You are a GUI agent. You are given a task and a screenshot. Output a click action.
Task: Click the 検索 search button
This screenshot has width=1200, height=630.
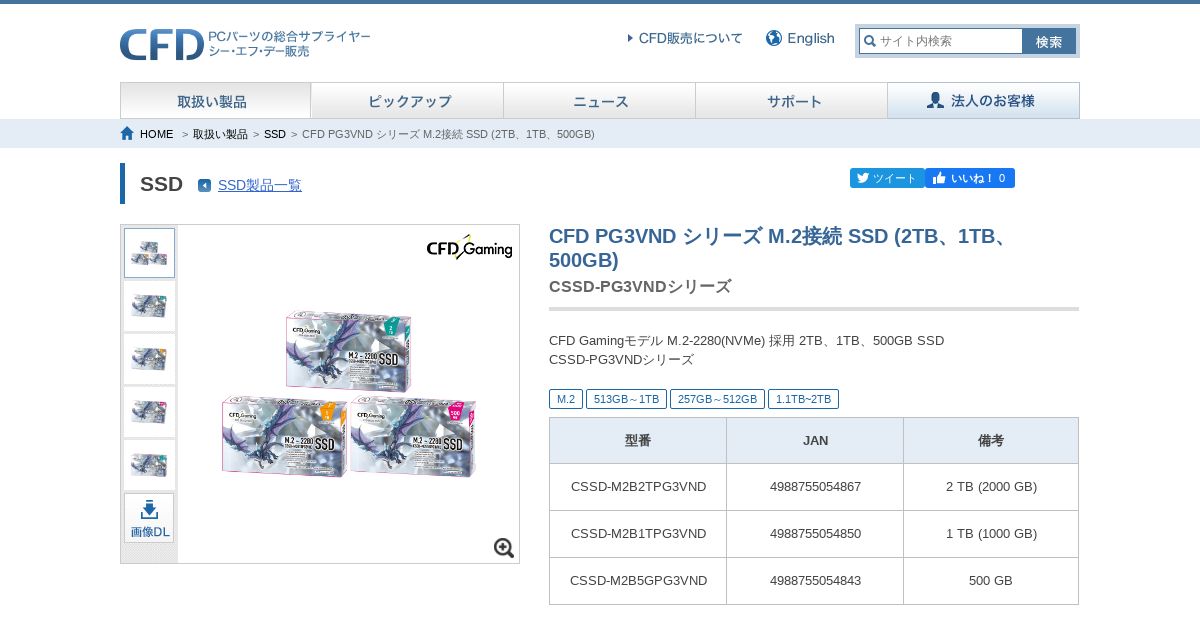click(1049, 41)
